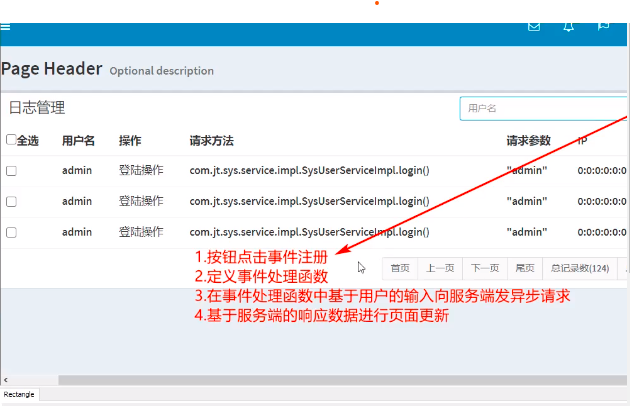Viewport: 630px width, 406px height.
Task: Click the Page Header title text
Action: (x=52, y=69)
